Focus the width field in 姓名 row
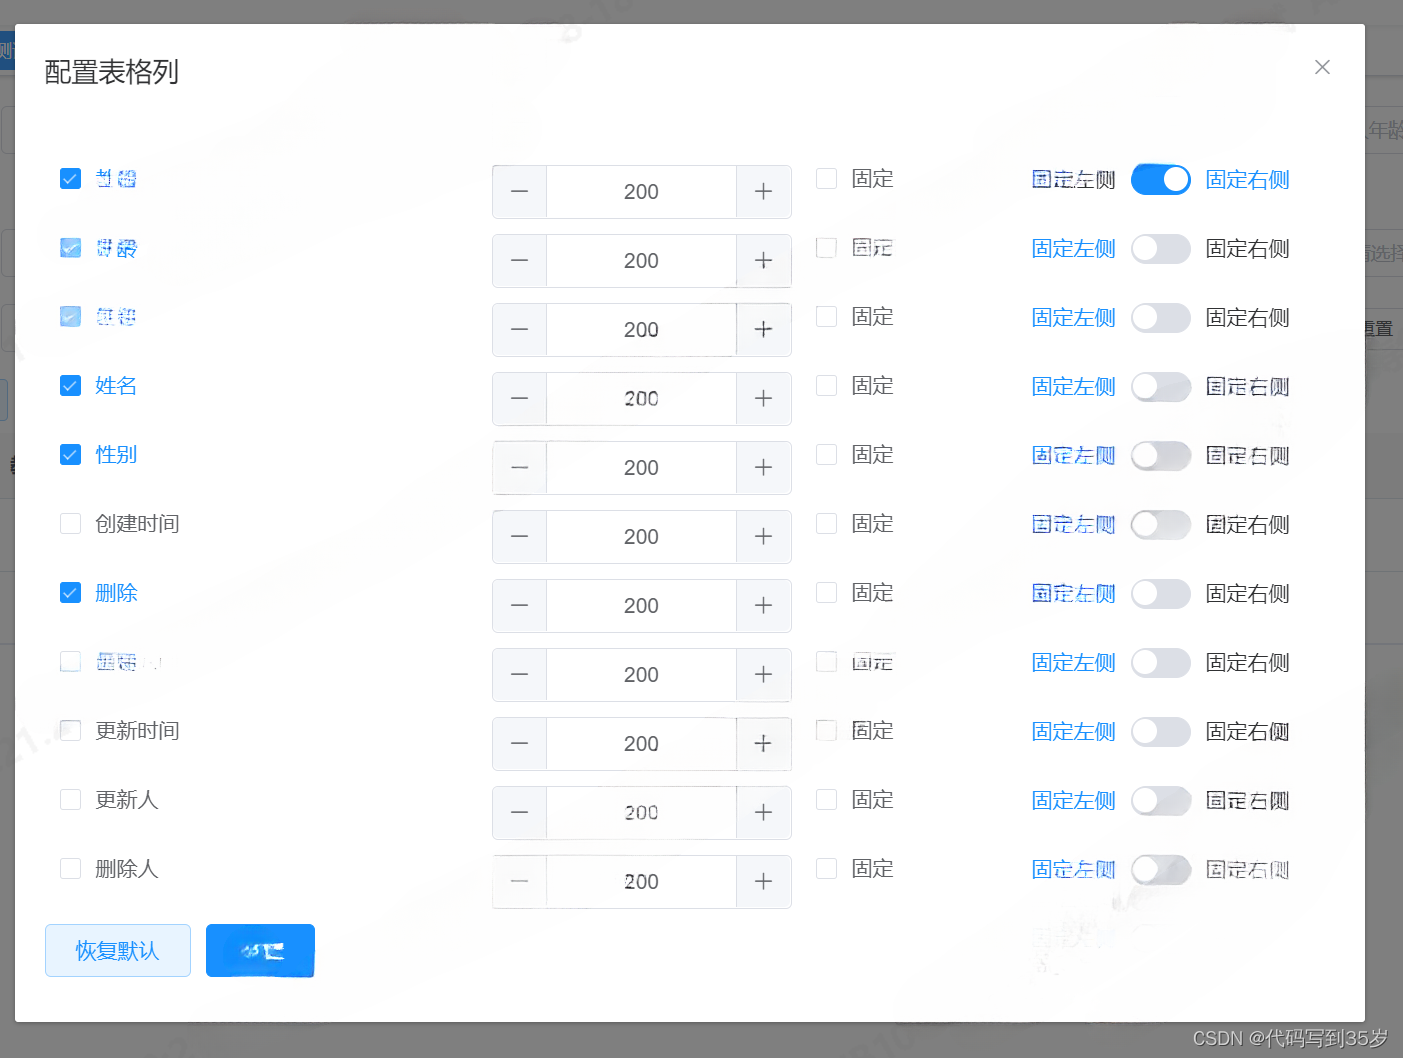 coord(641,399)
